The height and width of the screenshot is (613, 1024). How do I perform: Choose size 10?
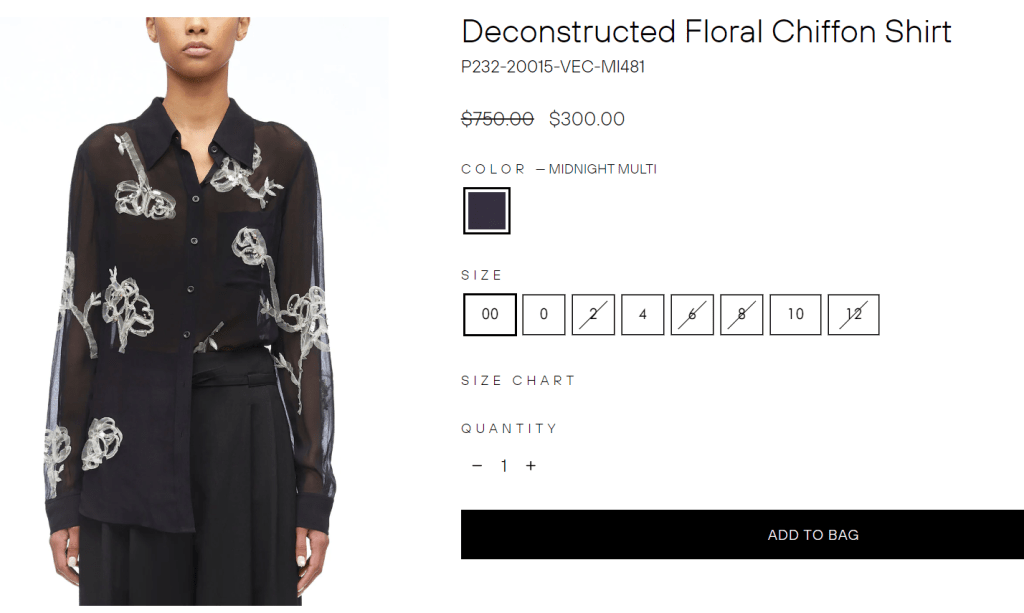click(x=795, y=314)
